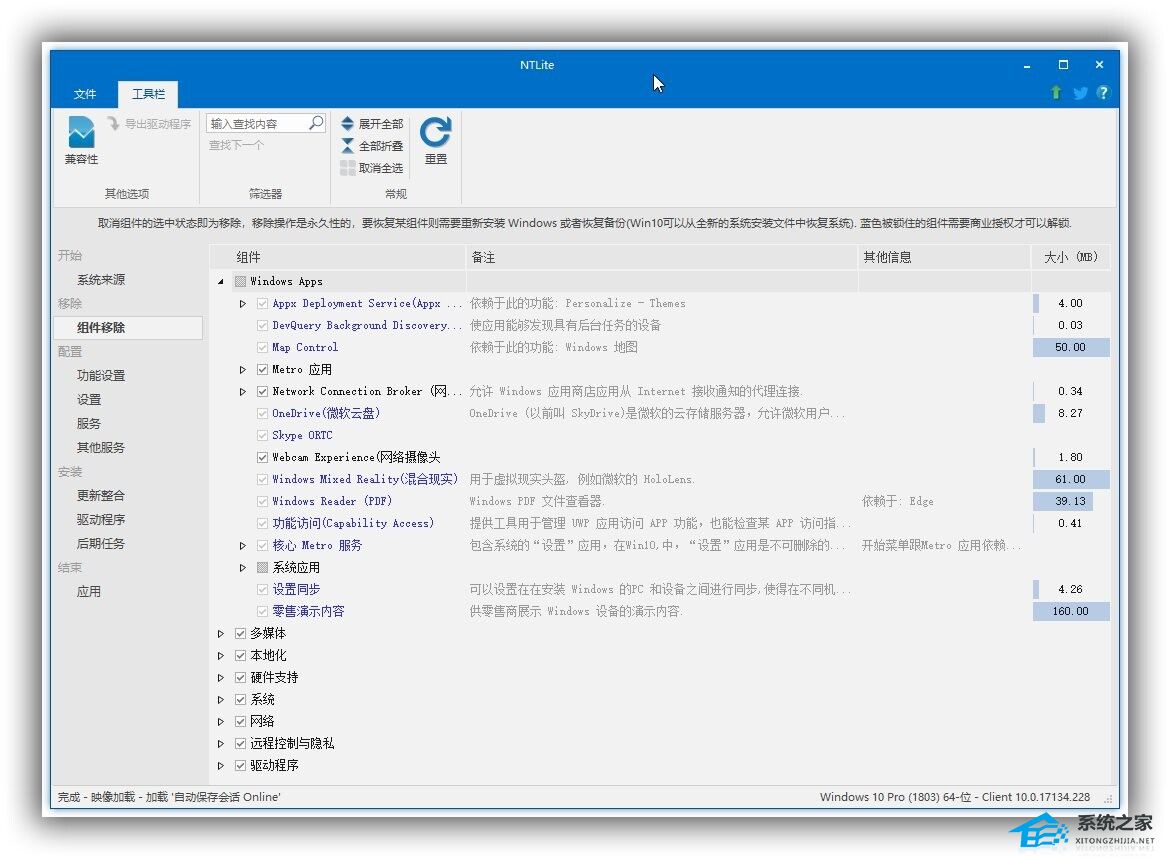Open sidebar 驱动程序 under 安装
Image resolution: width=1170 pixels, height=859 pixels.
pyautogui.click(x=101, y=519)
